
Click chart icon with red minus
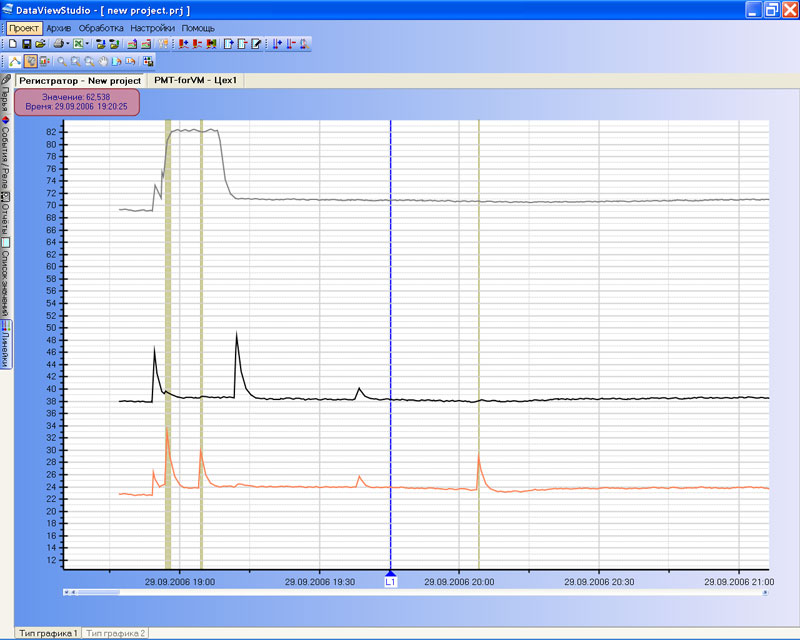coord(146,44)
